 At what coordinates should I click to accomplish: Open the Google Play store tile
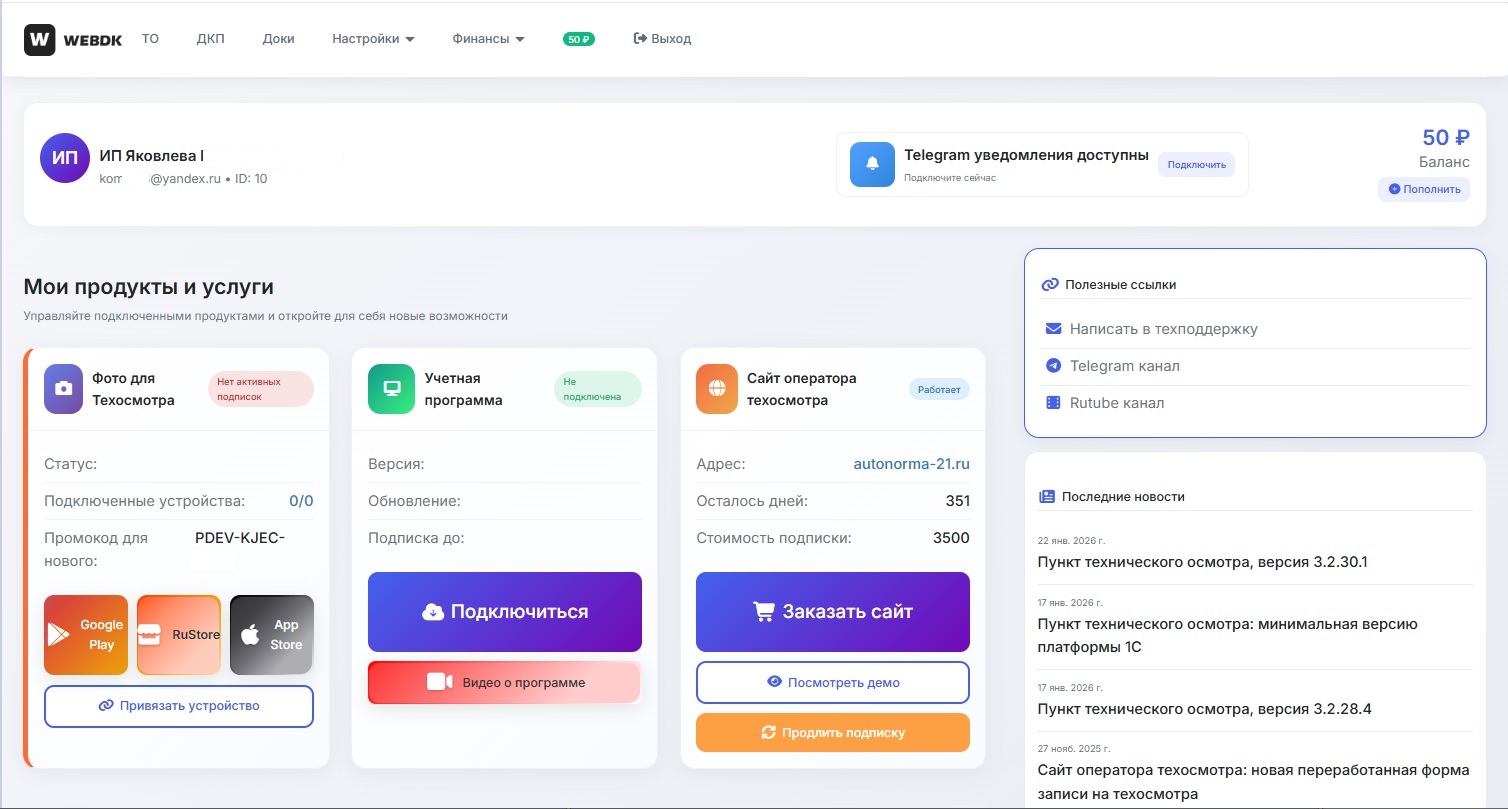pos(86,635)
